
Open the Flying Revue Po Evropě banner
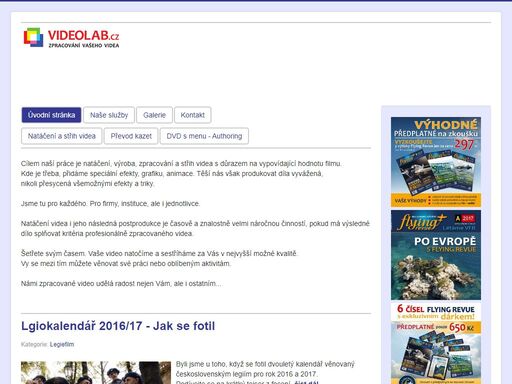pyautogui.click(x=436, y=255)
